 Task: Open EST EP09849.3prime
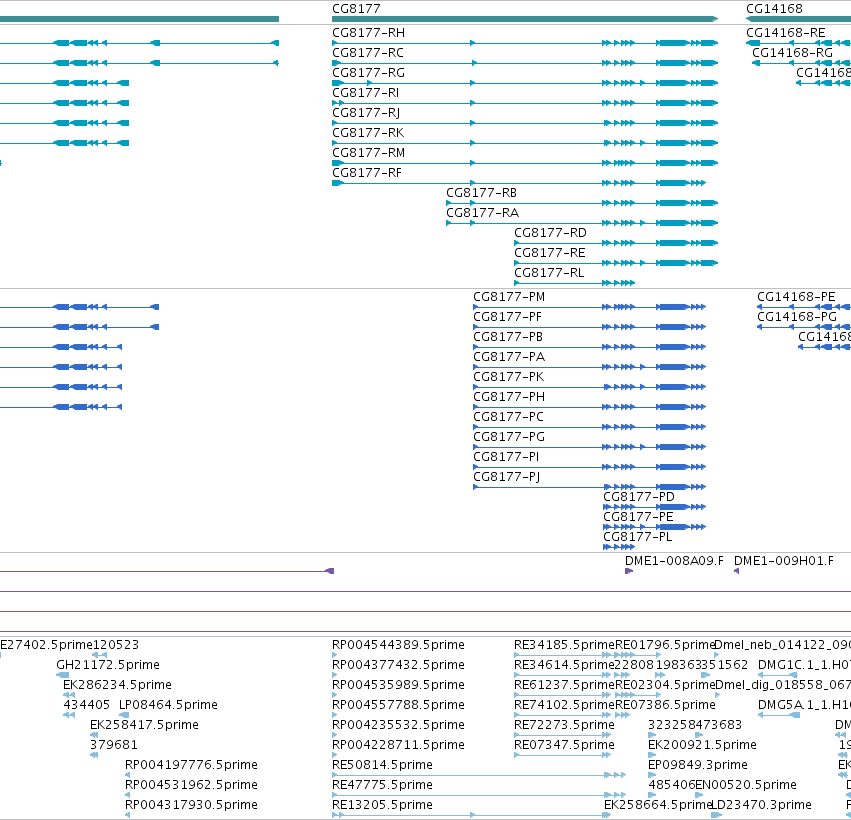[698, 765]
